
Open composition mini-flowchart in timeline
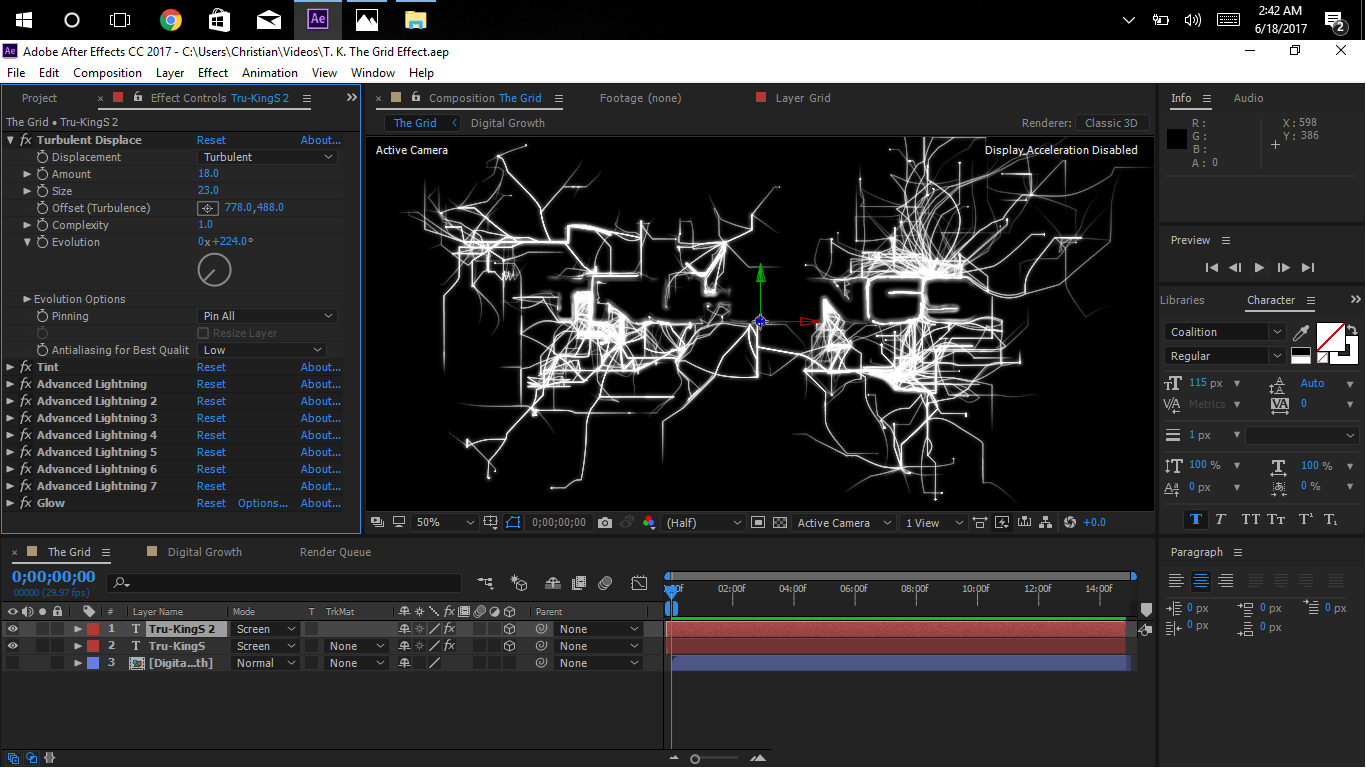(x=485, y=583)
